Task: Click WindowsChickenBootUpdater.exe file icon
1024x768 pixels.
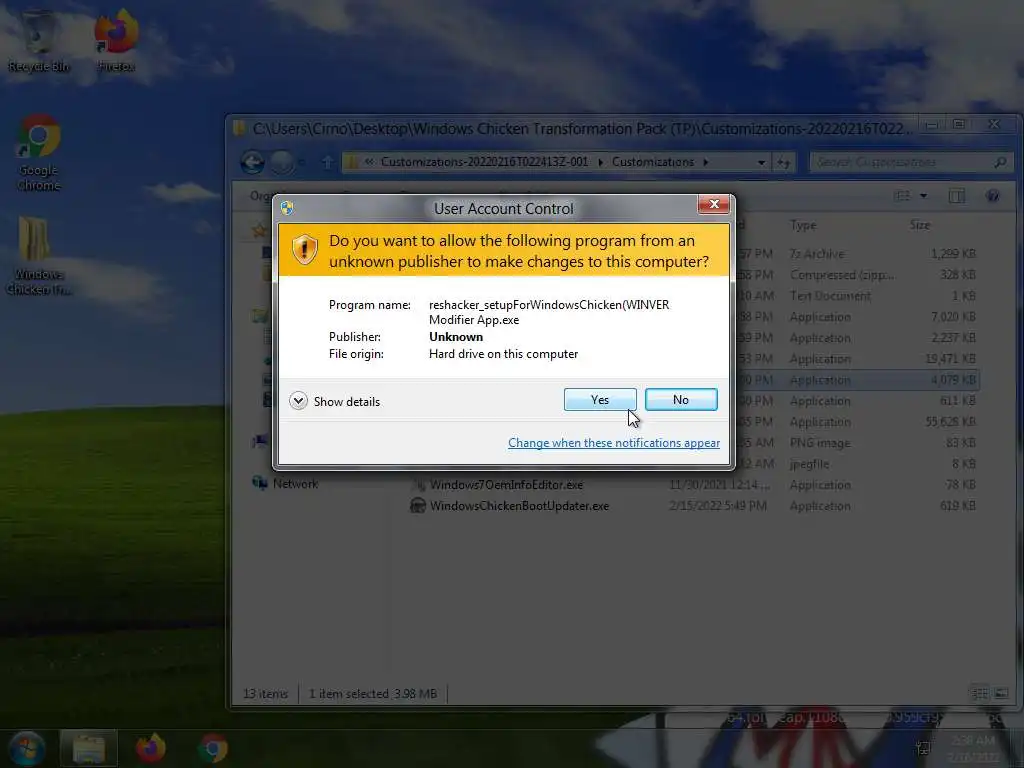Action: (x=418, y=505)
